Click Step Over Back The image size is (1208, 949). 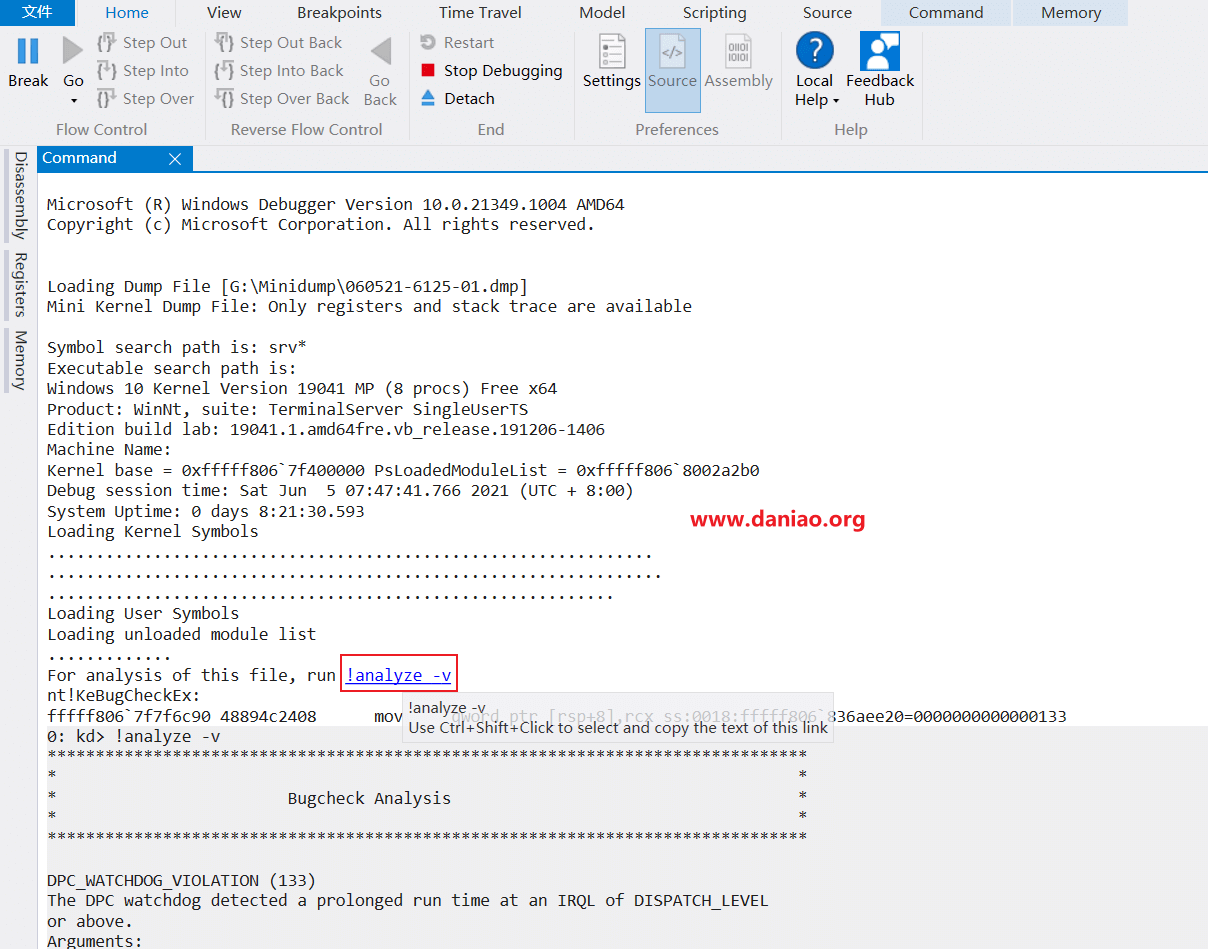282,99
